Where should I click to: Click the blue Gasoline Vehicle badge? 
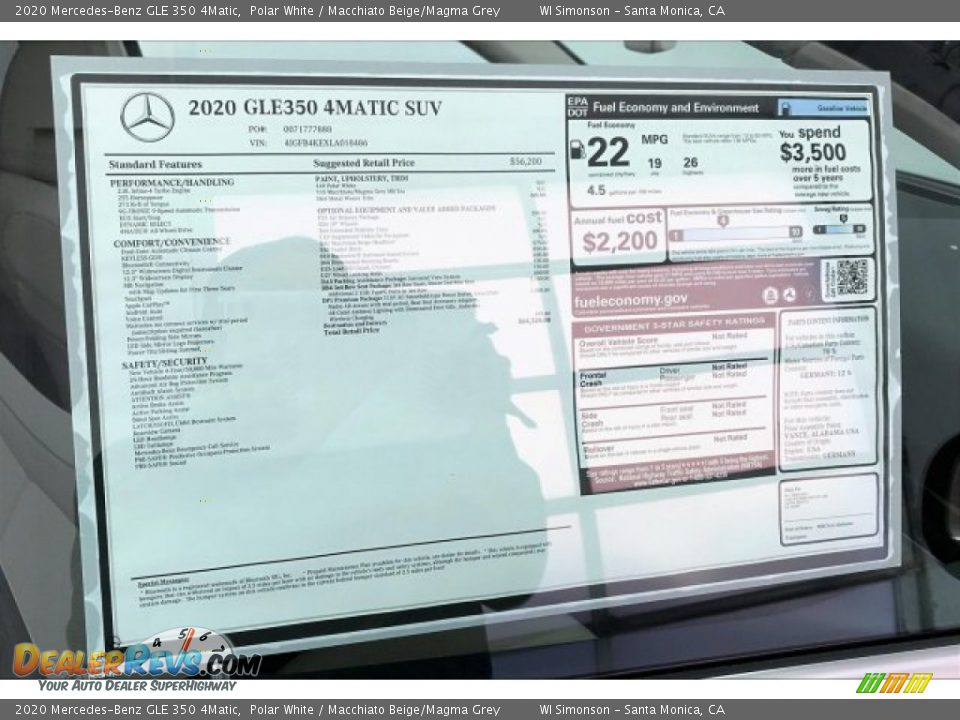823,108
